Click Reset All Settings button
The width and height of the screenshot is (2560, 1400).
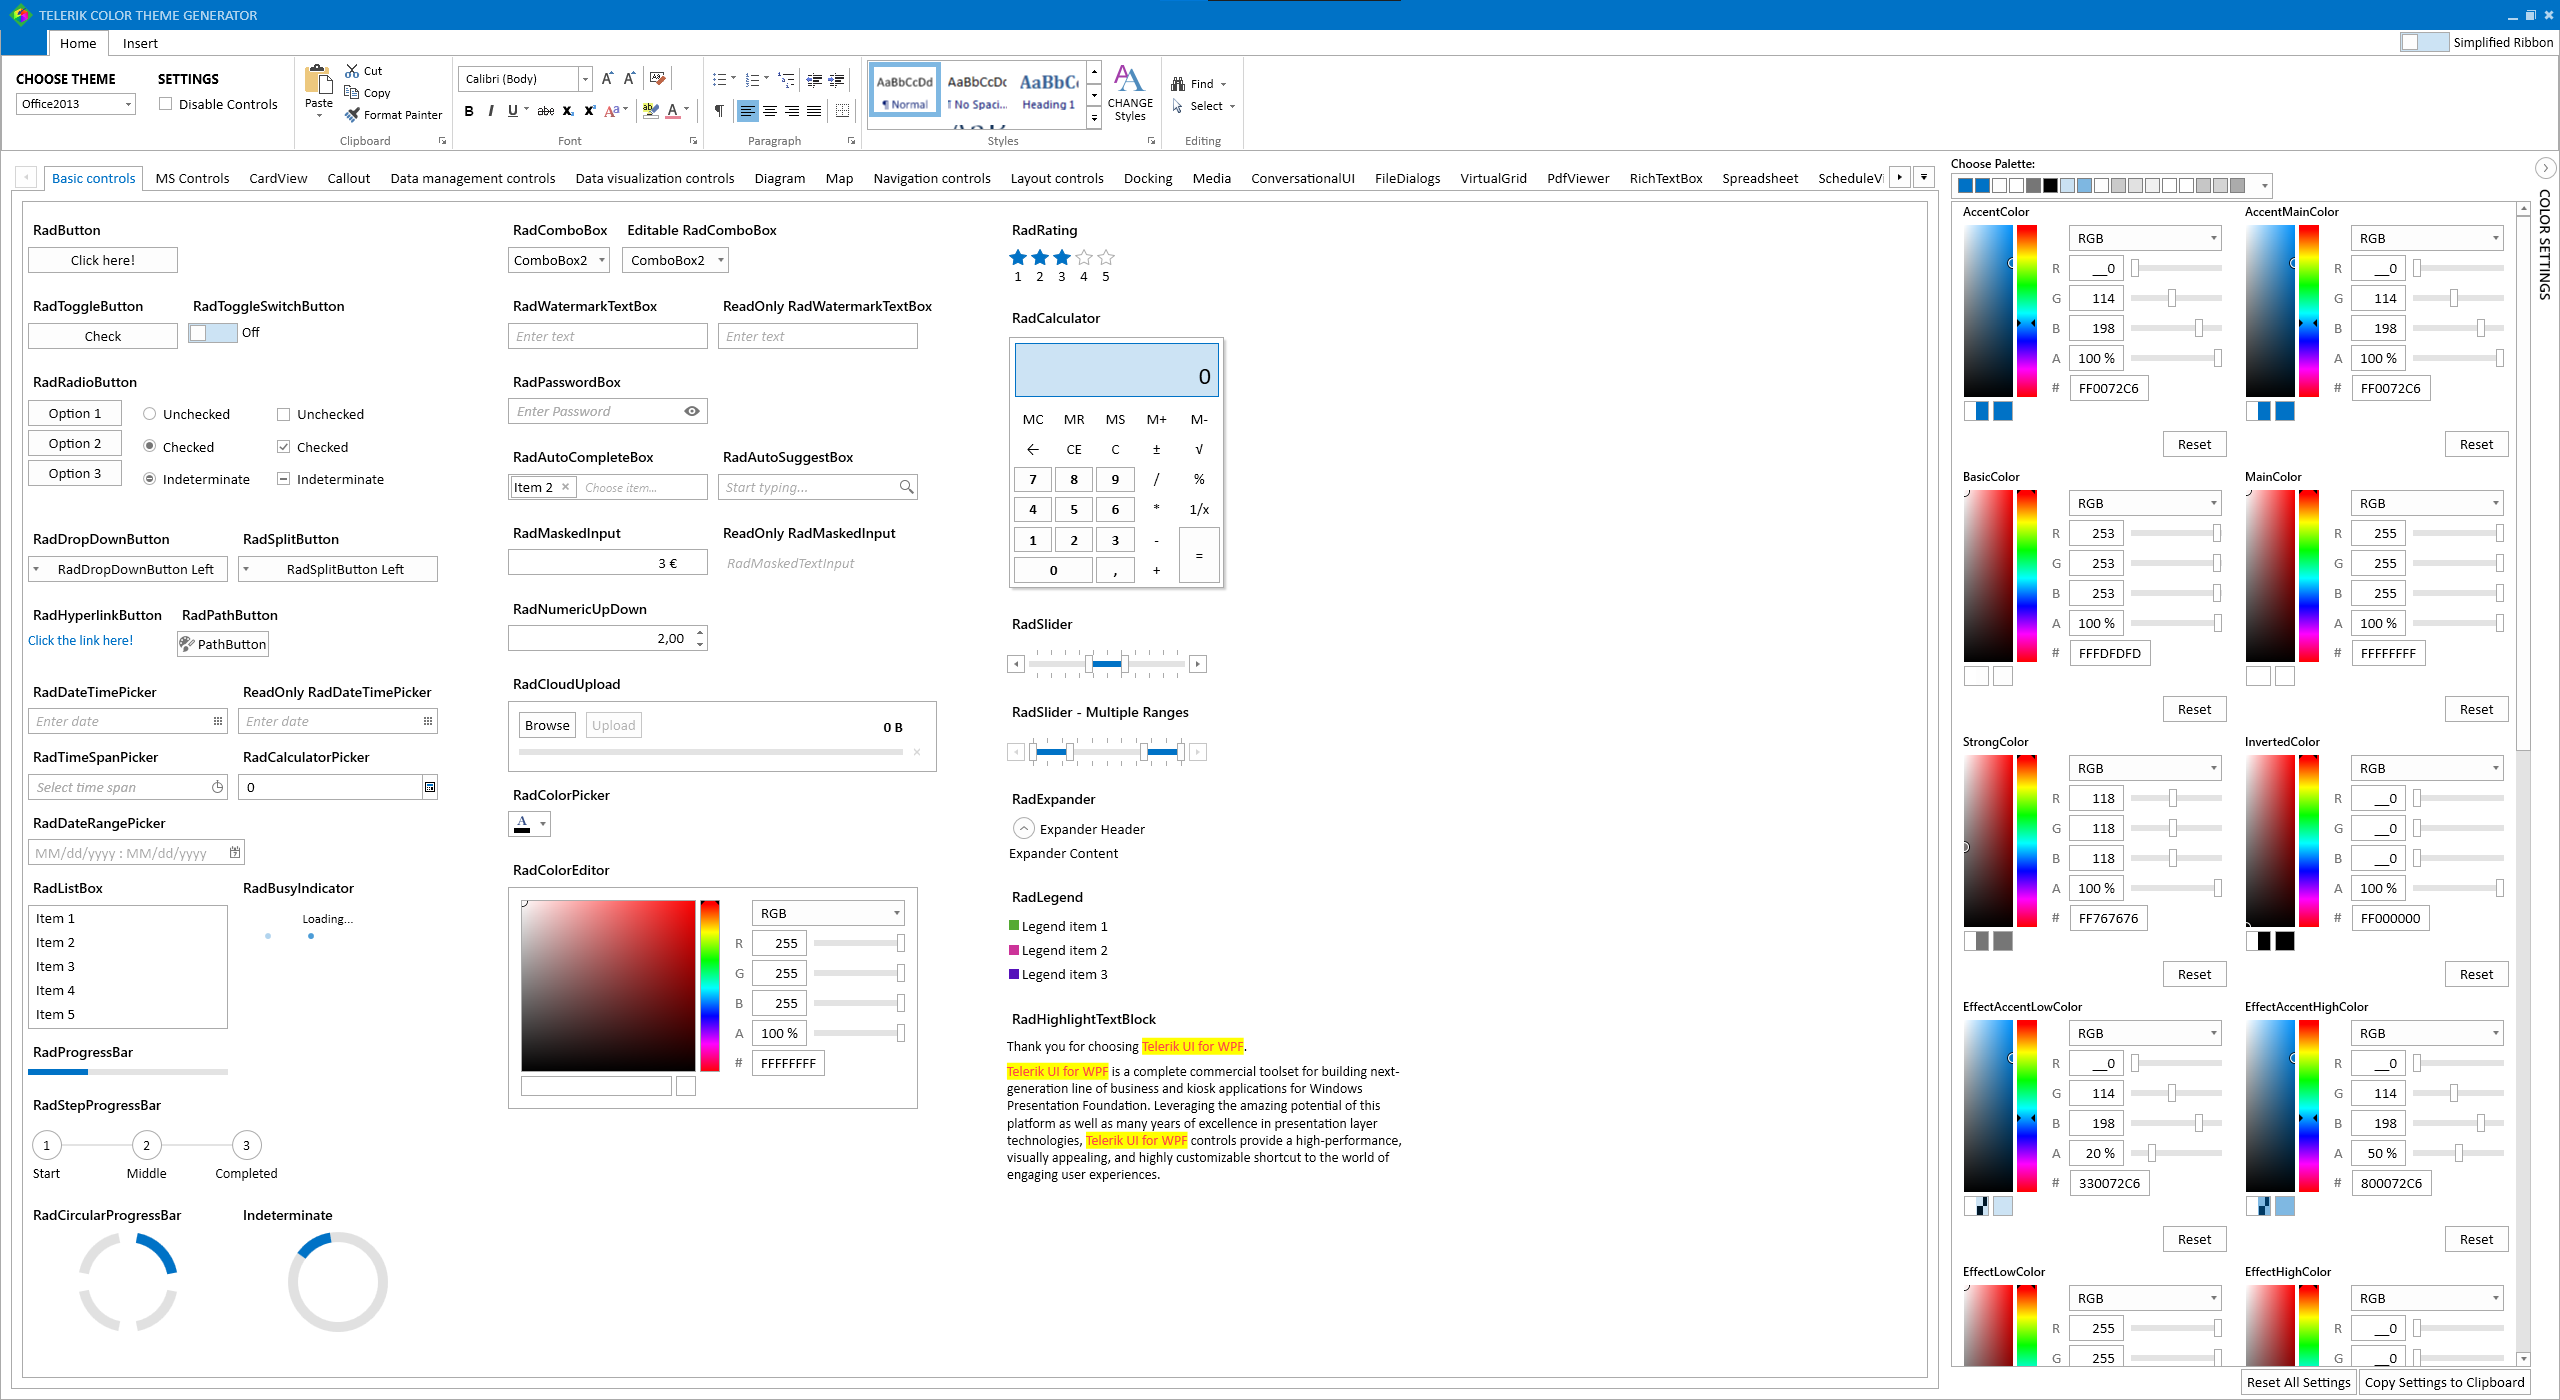2298,1382
